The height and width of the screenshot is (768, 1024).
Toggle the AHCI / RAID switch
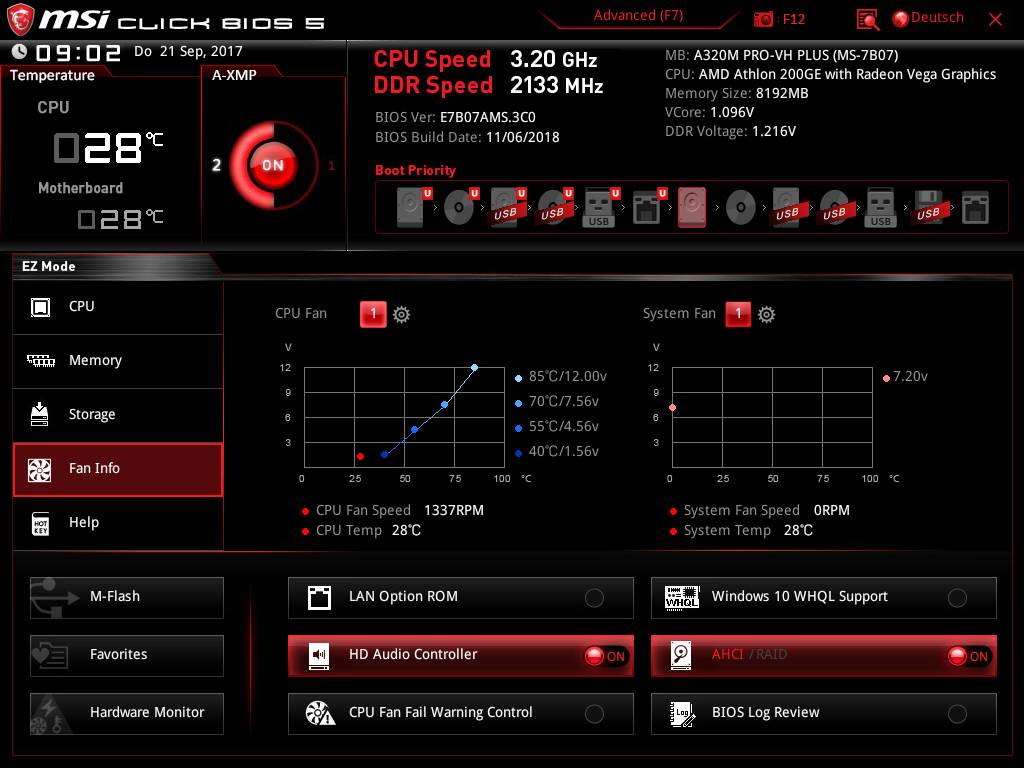[x=968, y=656]
